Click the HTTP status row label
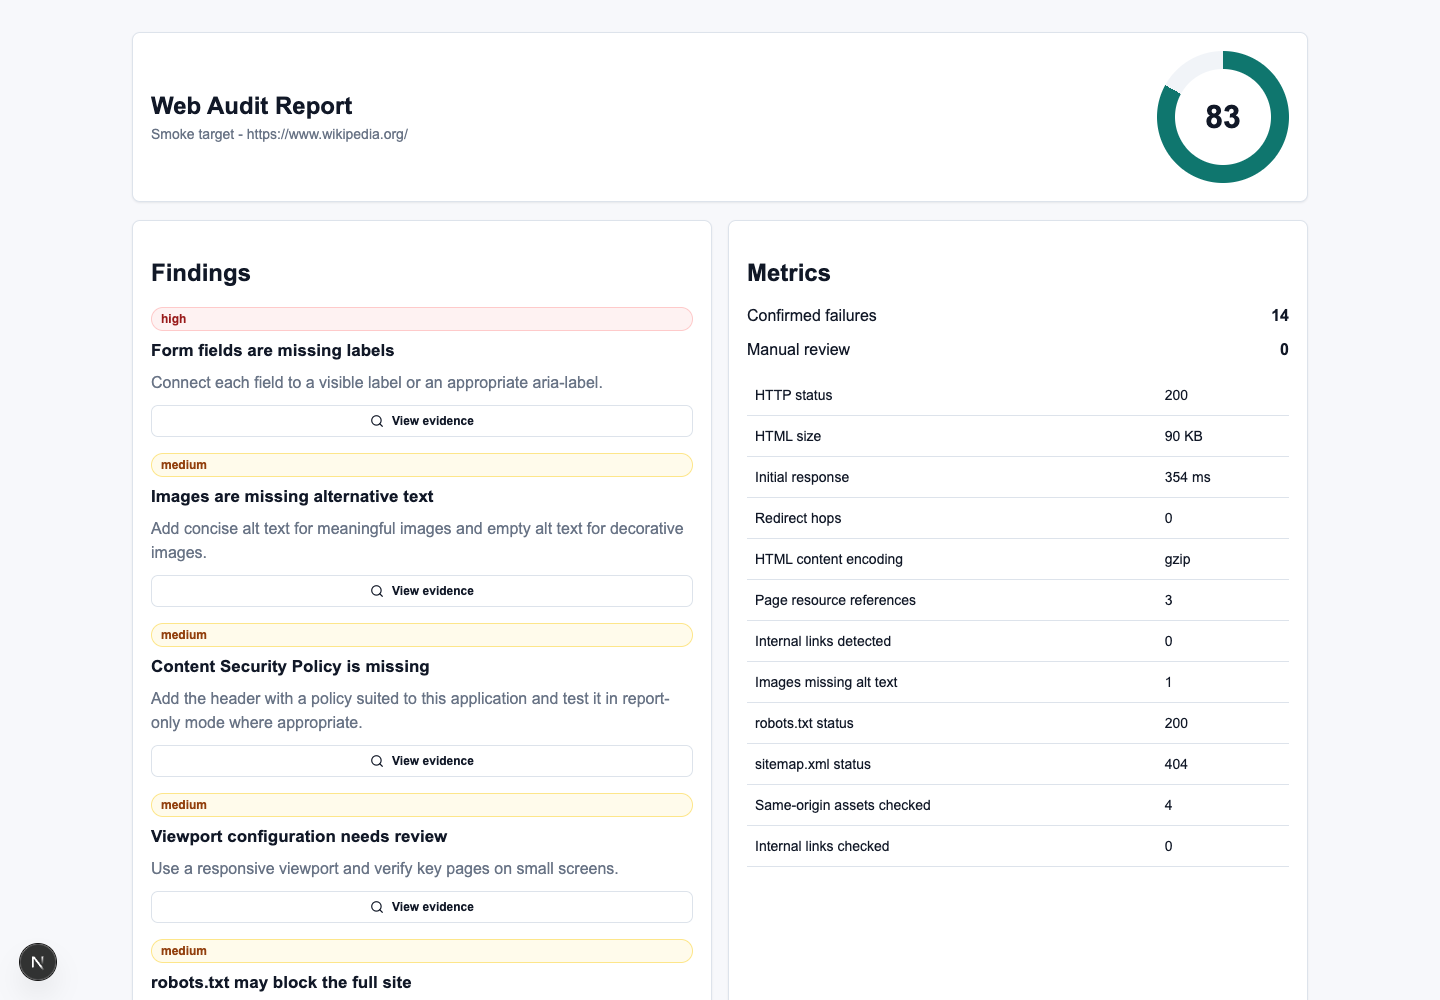 (x=794, y=395)
